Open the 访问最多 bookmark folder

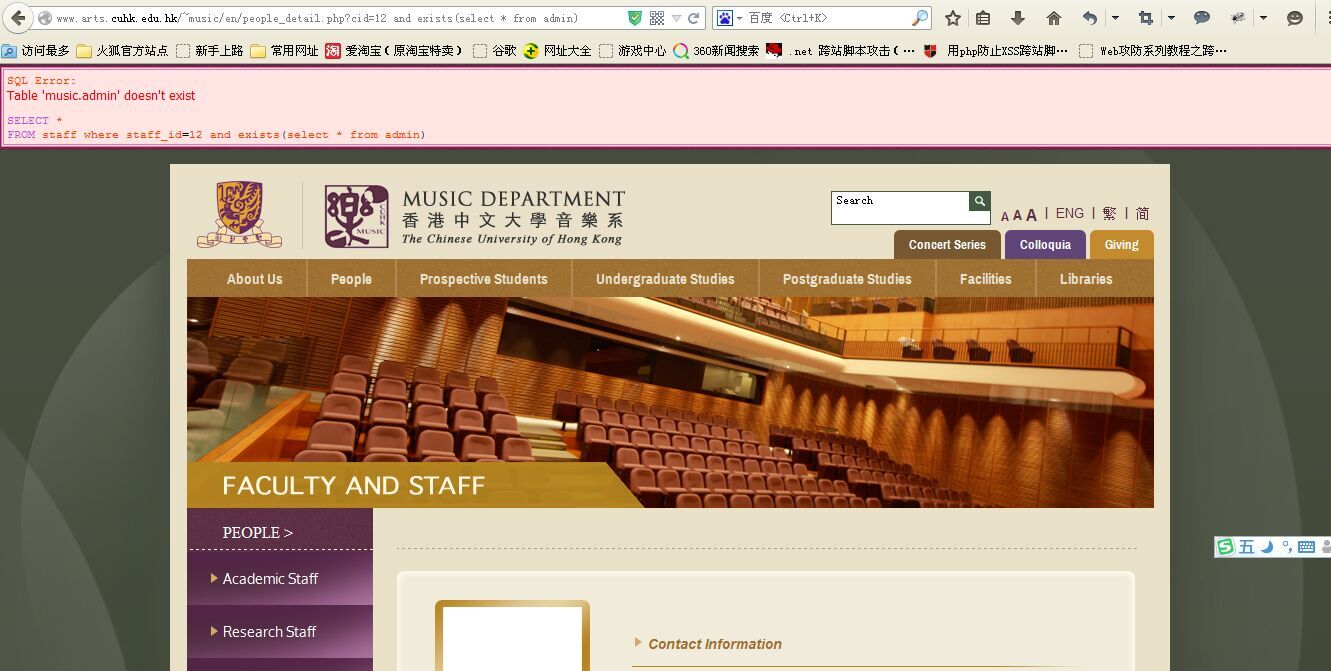36,50
